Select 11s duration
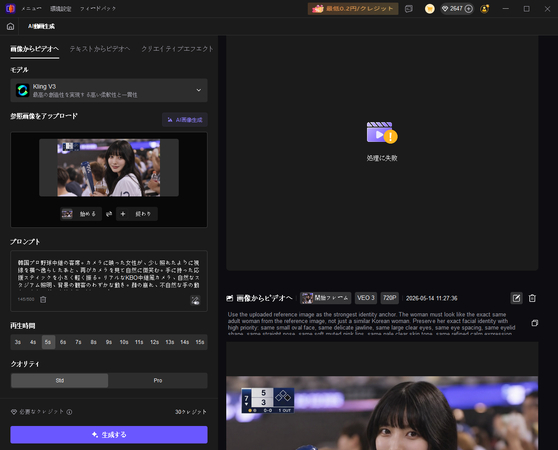558x450 pixels. [139, 342]
